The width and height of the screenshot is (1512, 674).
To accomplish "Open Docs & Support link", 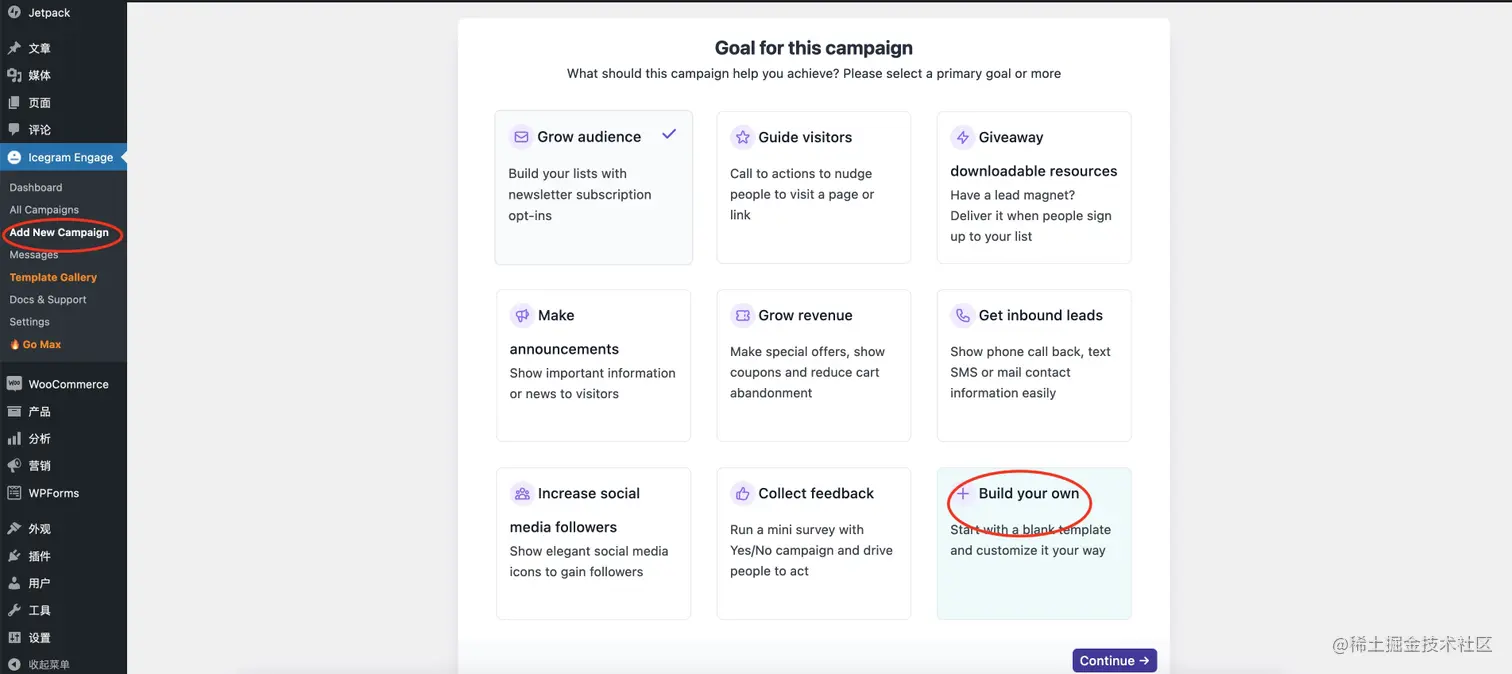I will [48, 300].
